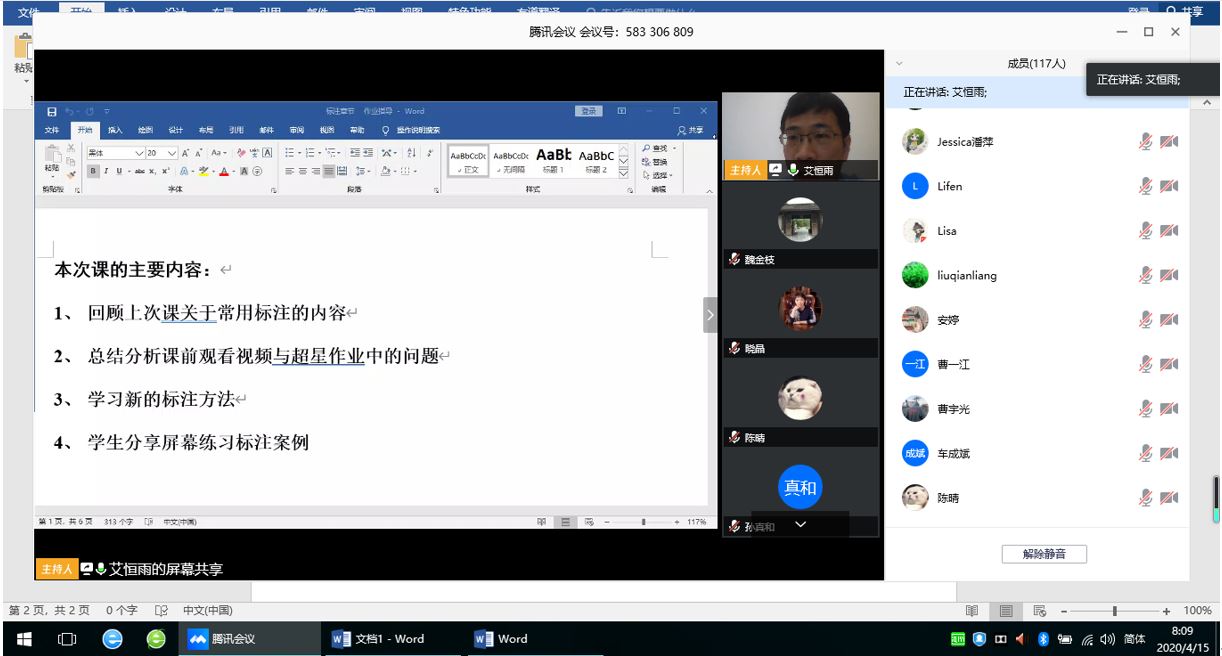Select 魏金枝's video thumbnail
Image resolution: width=1222 pixels, height=656 pixels.
[800, 220]
